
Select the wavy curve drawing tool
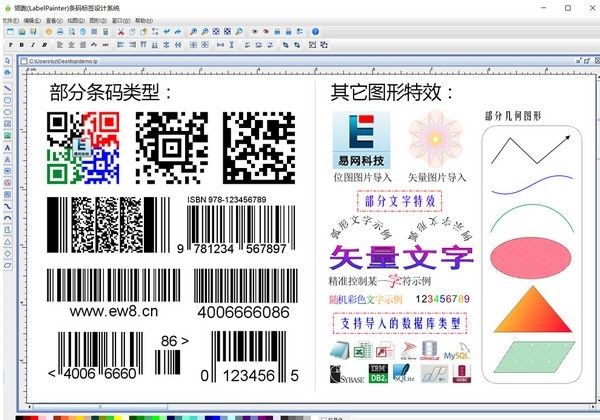coord(7,207)
